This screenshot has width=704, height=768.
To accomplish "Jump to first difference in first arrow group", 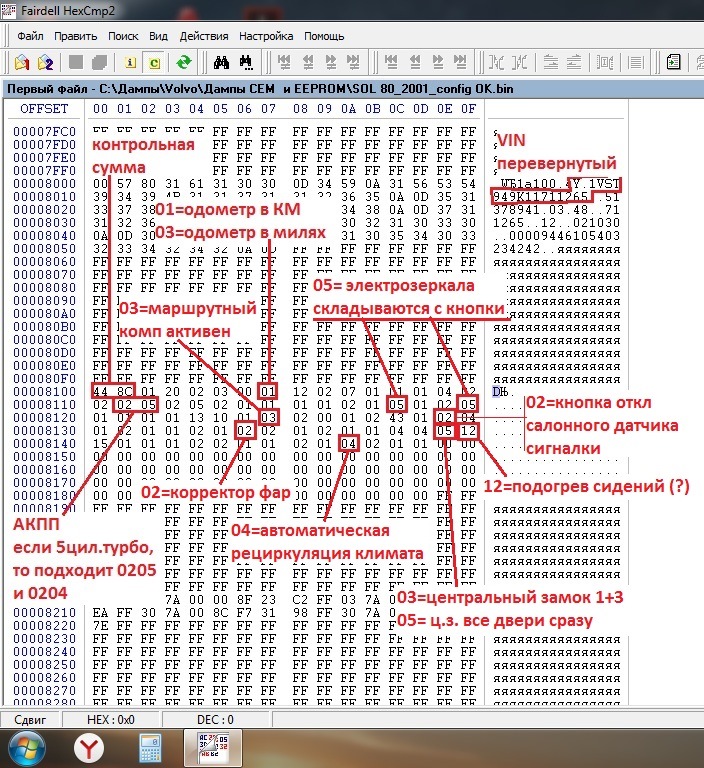I will (284, 63).
